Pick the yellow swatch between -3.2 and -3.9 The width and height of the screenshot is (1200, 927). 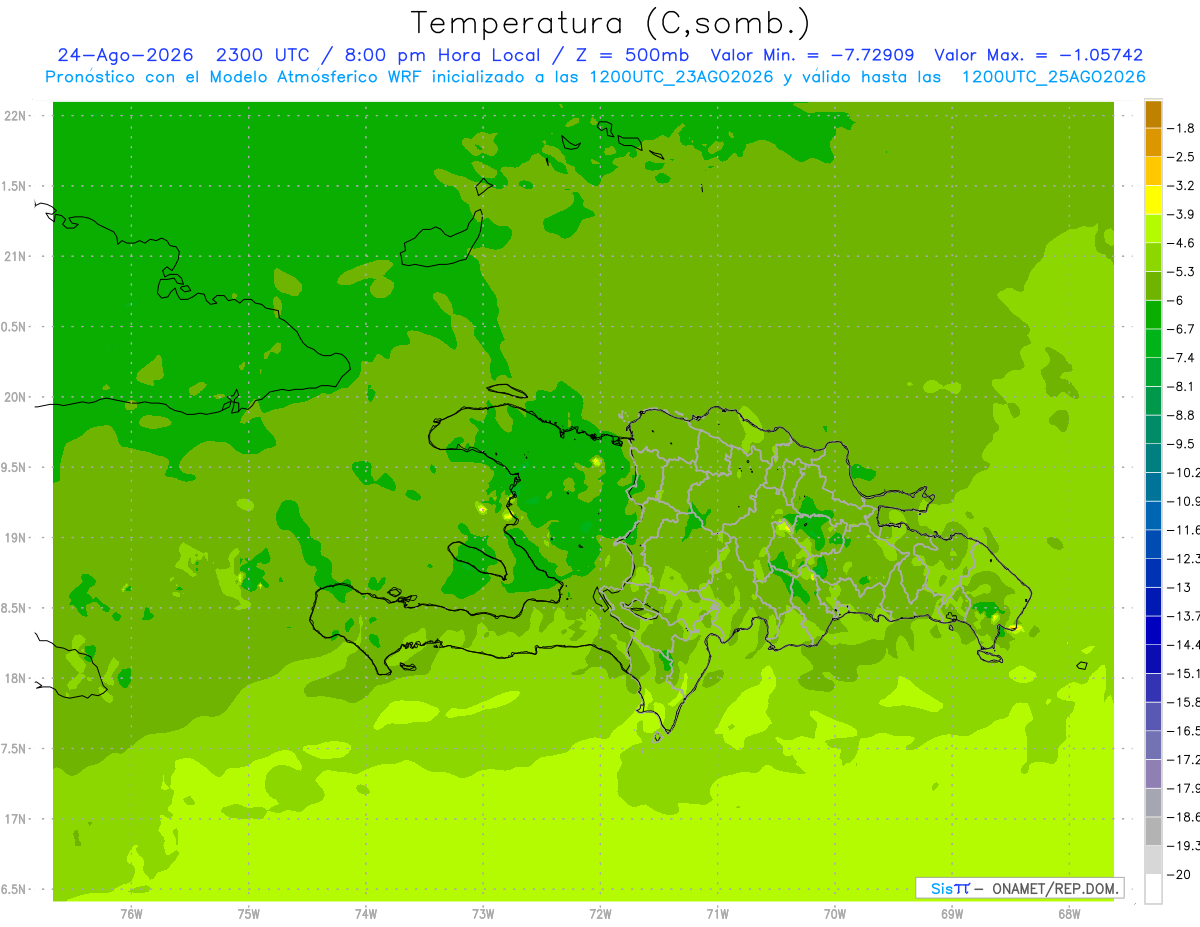point(1153,200)
